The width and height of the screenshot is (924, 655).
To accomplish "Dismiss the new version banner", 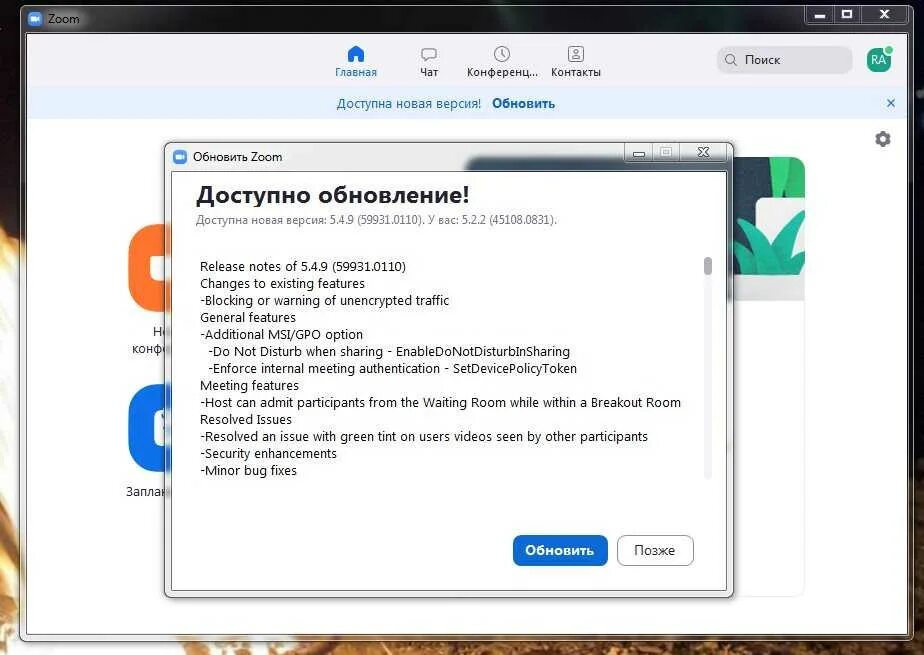I will coord(890,103).
